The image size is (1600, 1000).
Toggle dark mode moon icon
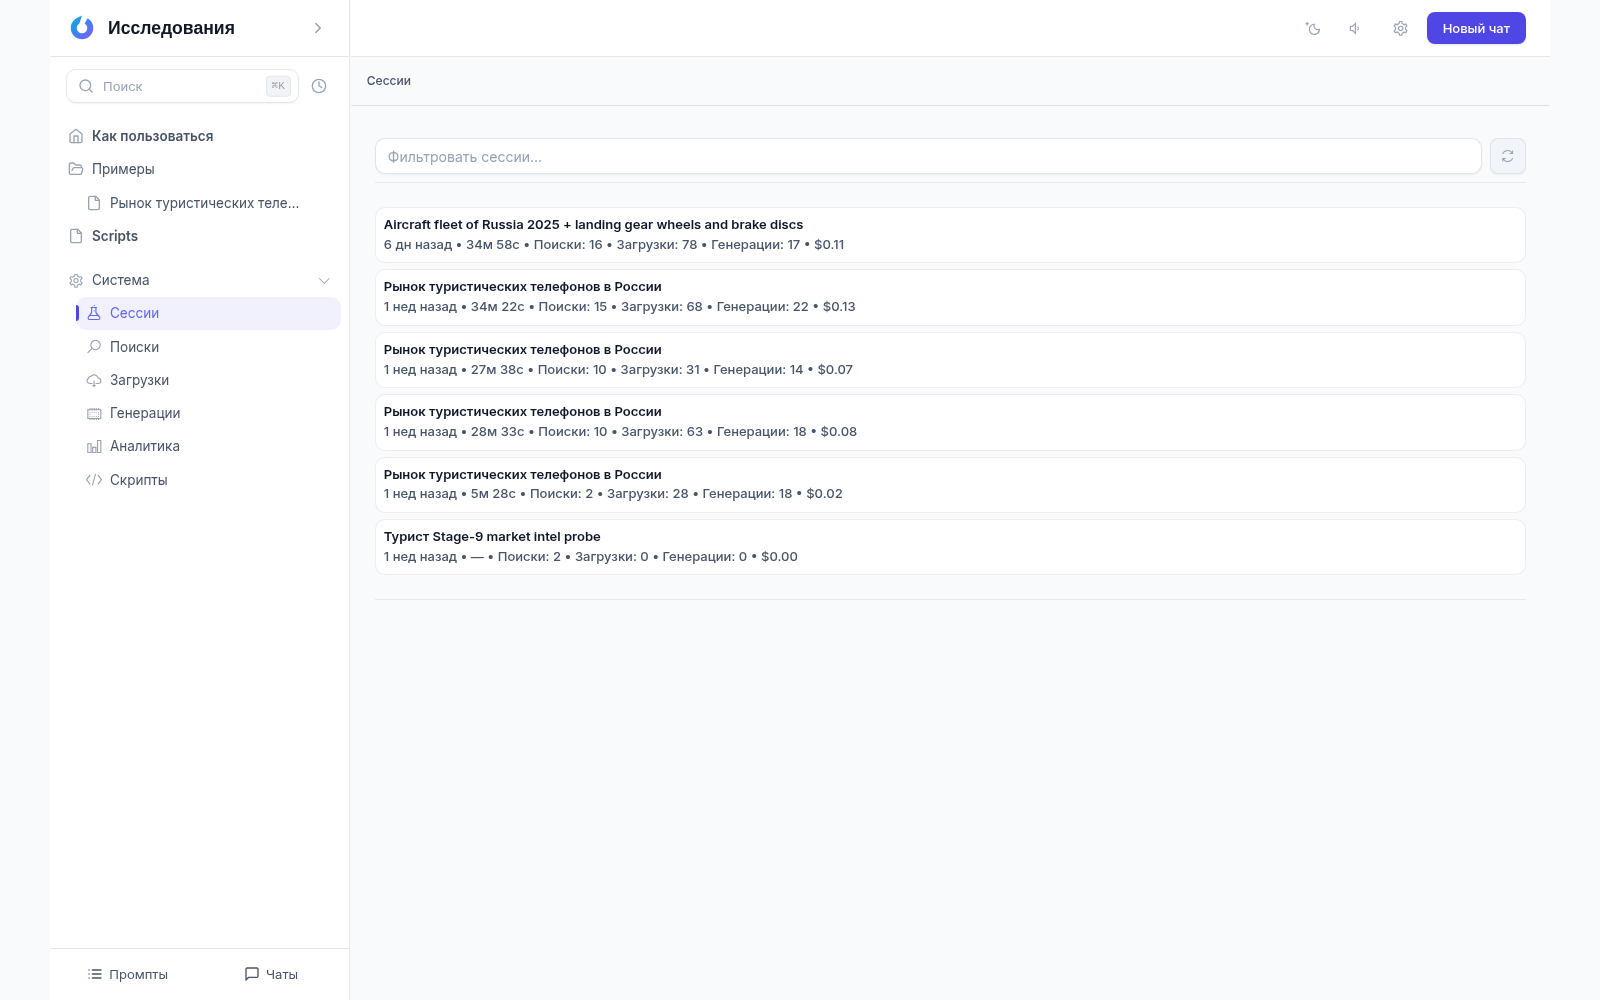1313,28
